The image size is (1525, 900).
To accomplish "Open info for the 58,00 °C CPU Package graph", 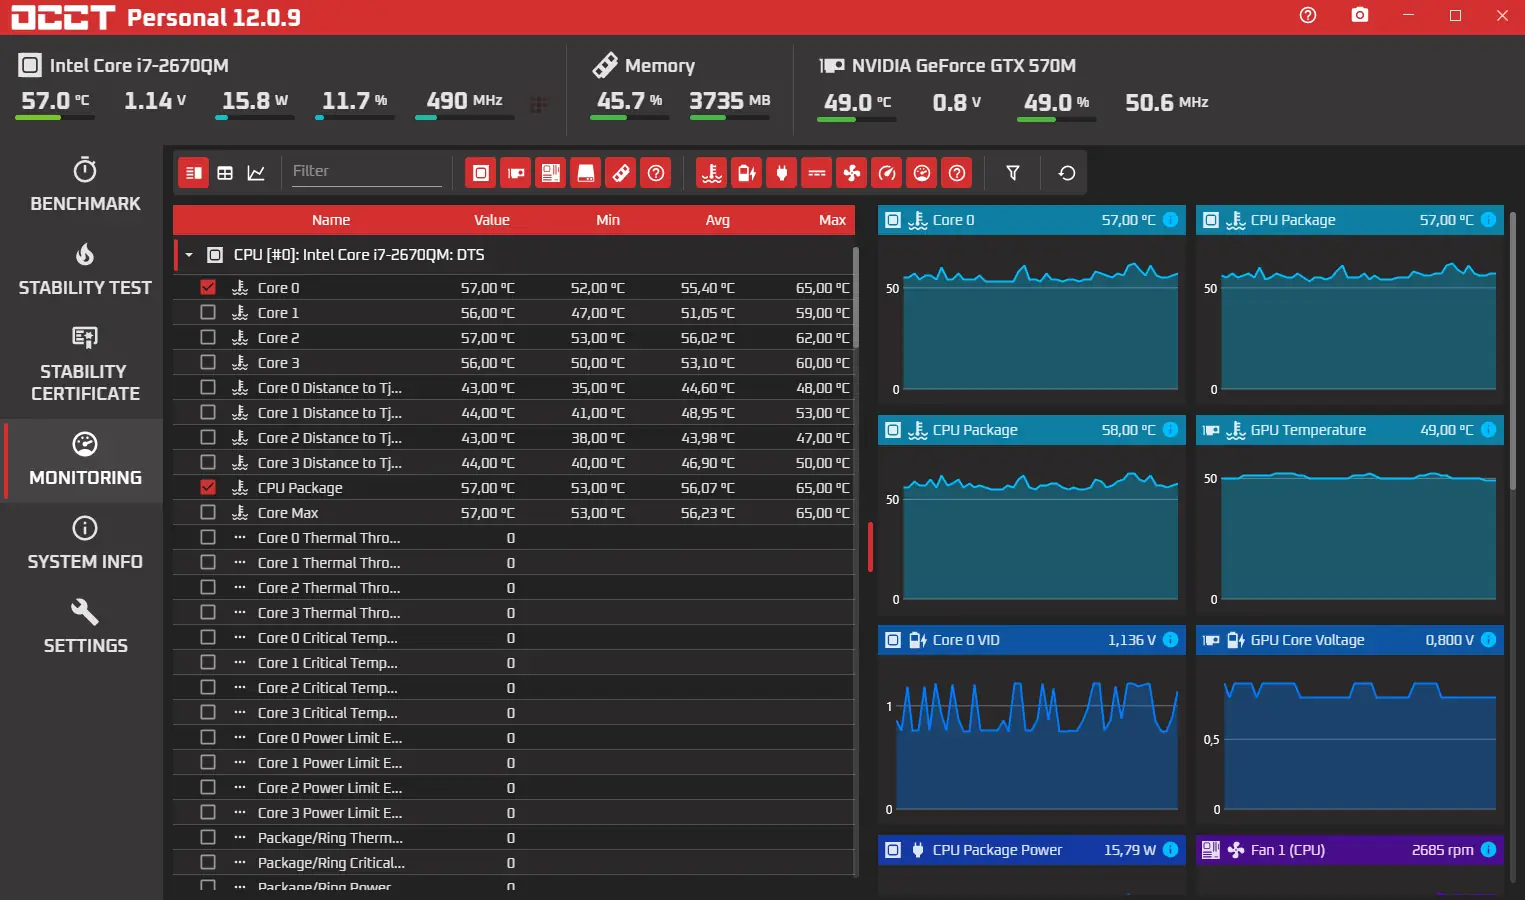I will pyautogui.click(x=1170, y=430).
